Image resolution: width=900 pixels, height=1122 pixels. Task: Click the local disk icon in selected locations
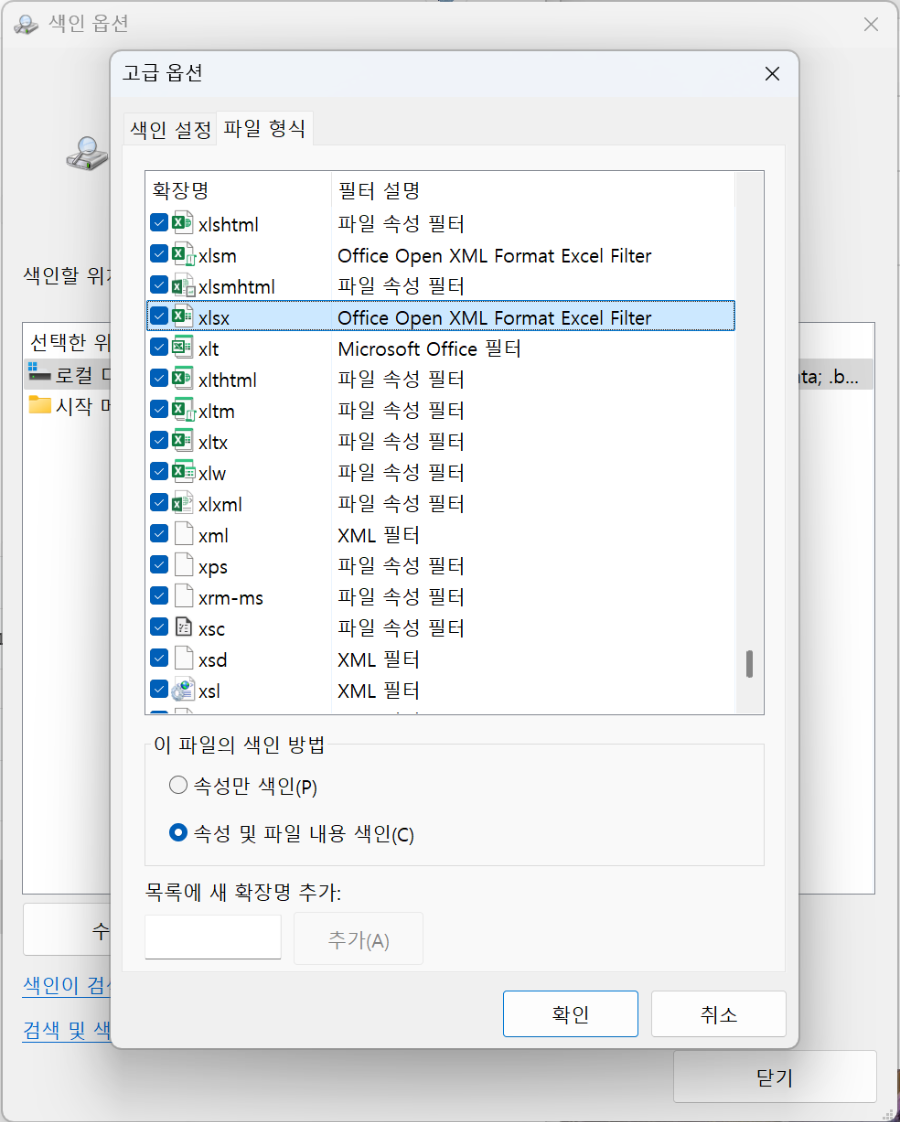[37, 373]
